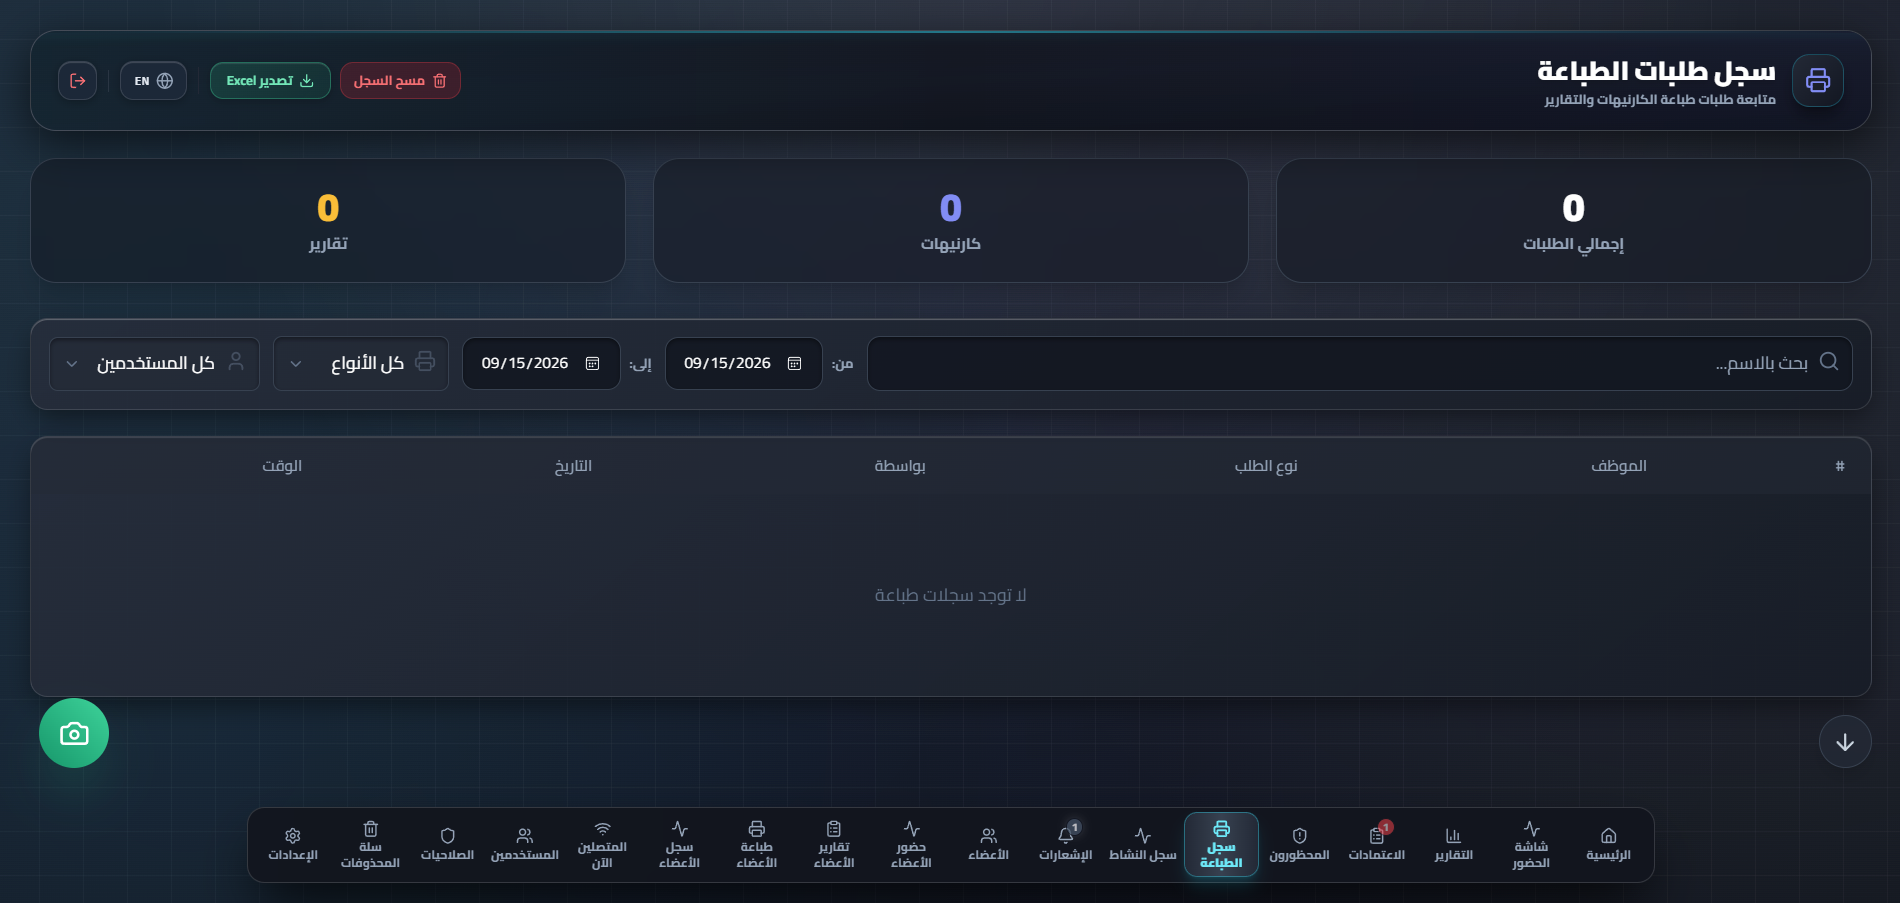Open شاشة الحضور from the dock
1900x903 pixels.
[x=1531, y=844]
